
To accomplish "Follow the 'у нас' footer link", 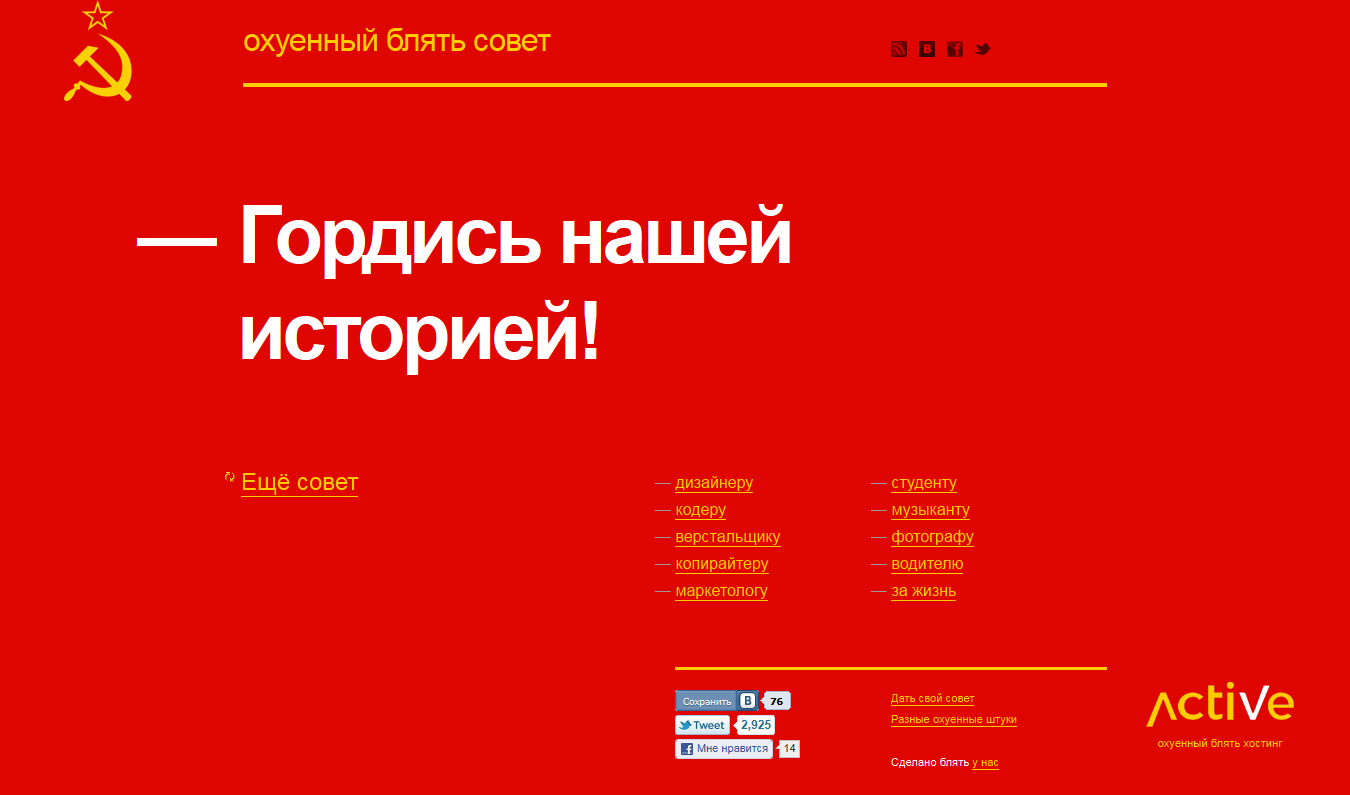I will pos(985,763).
